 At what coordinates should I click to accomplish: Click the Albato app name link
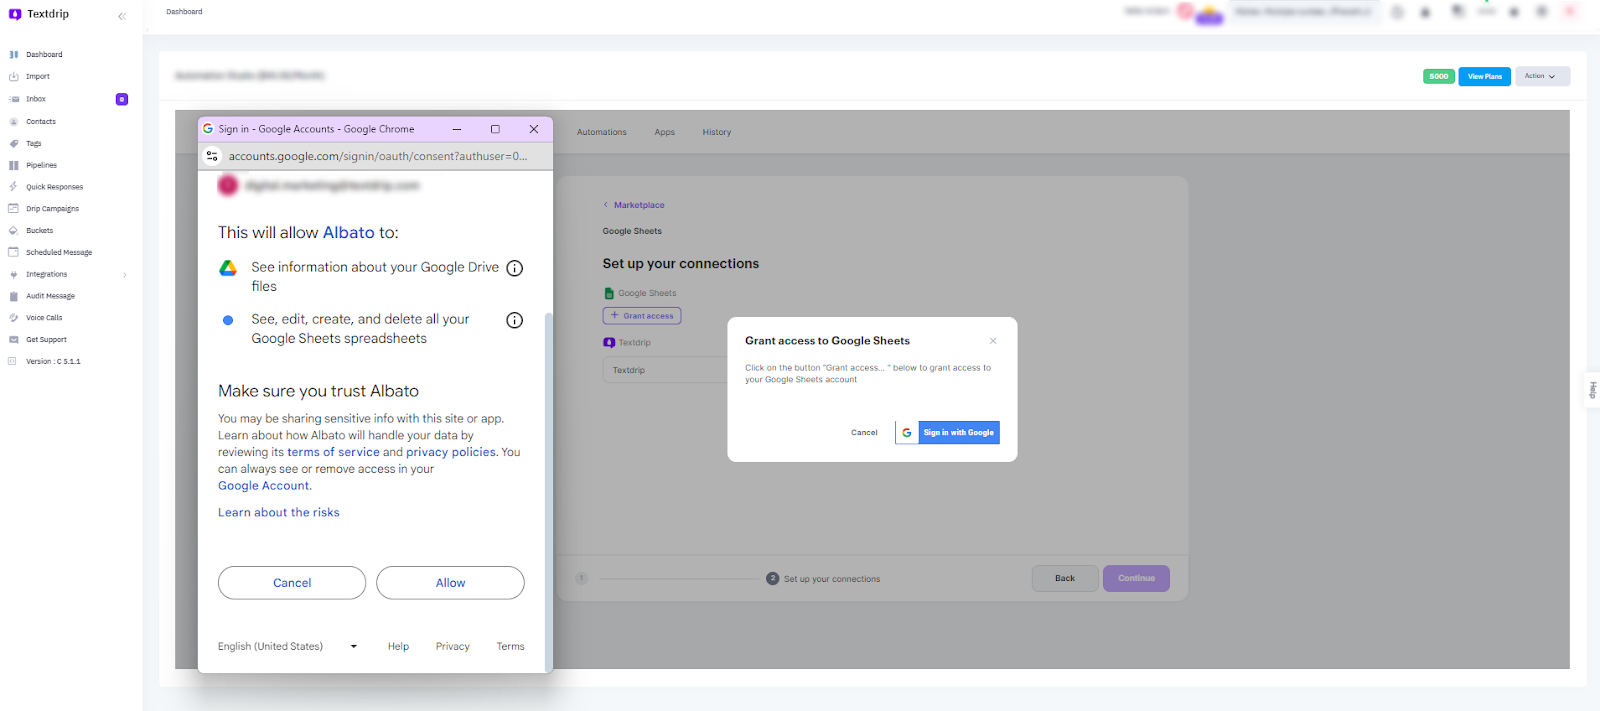(x=349, y=232)
